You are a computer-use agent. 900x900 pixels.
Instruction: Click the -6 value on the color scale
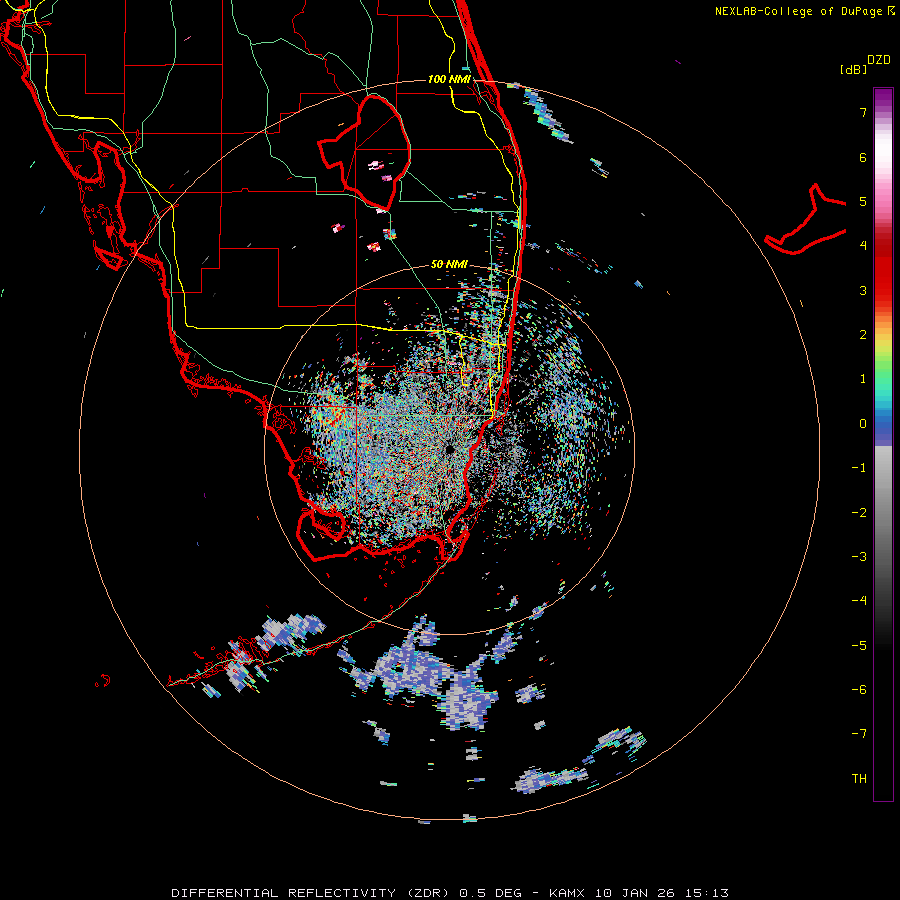coord(859,690)
